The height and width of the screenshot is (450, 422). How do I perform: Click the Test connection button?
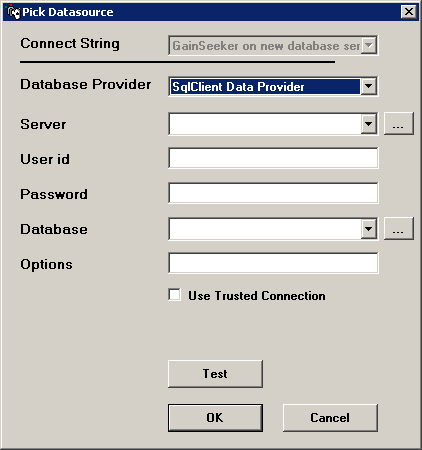[215, 374]
